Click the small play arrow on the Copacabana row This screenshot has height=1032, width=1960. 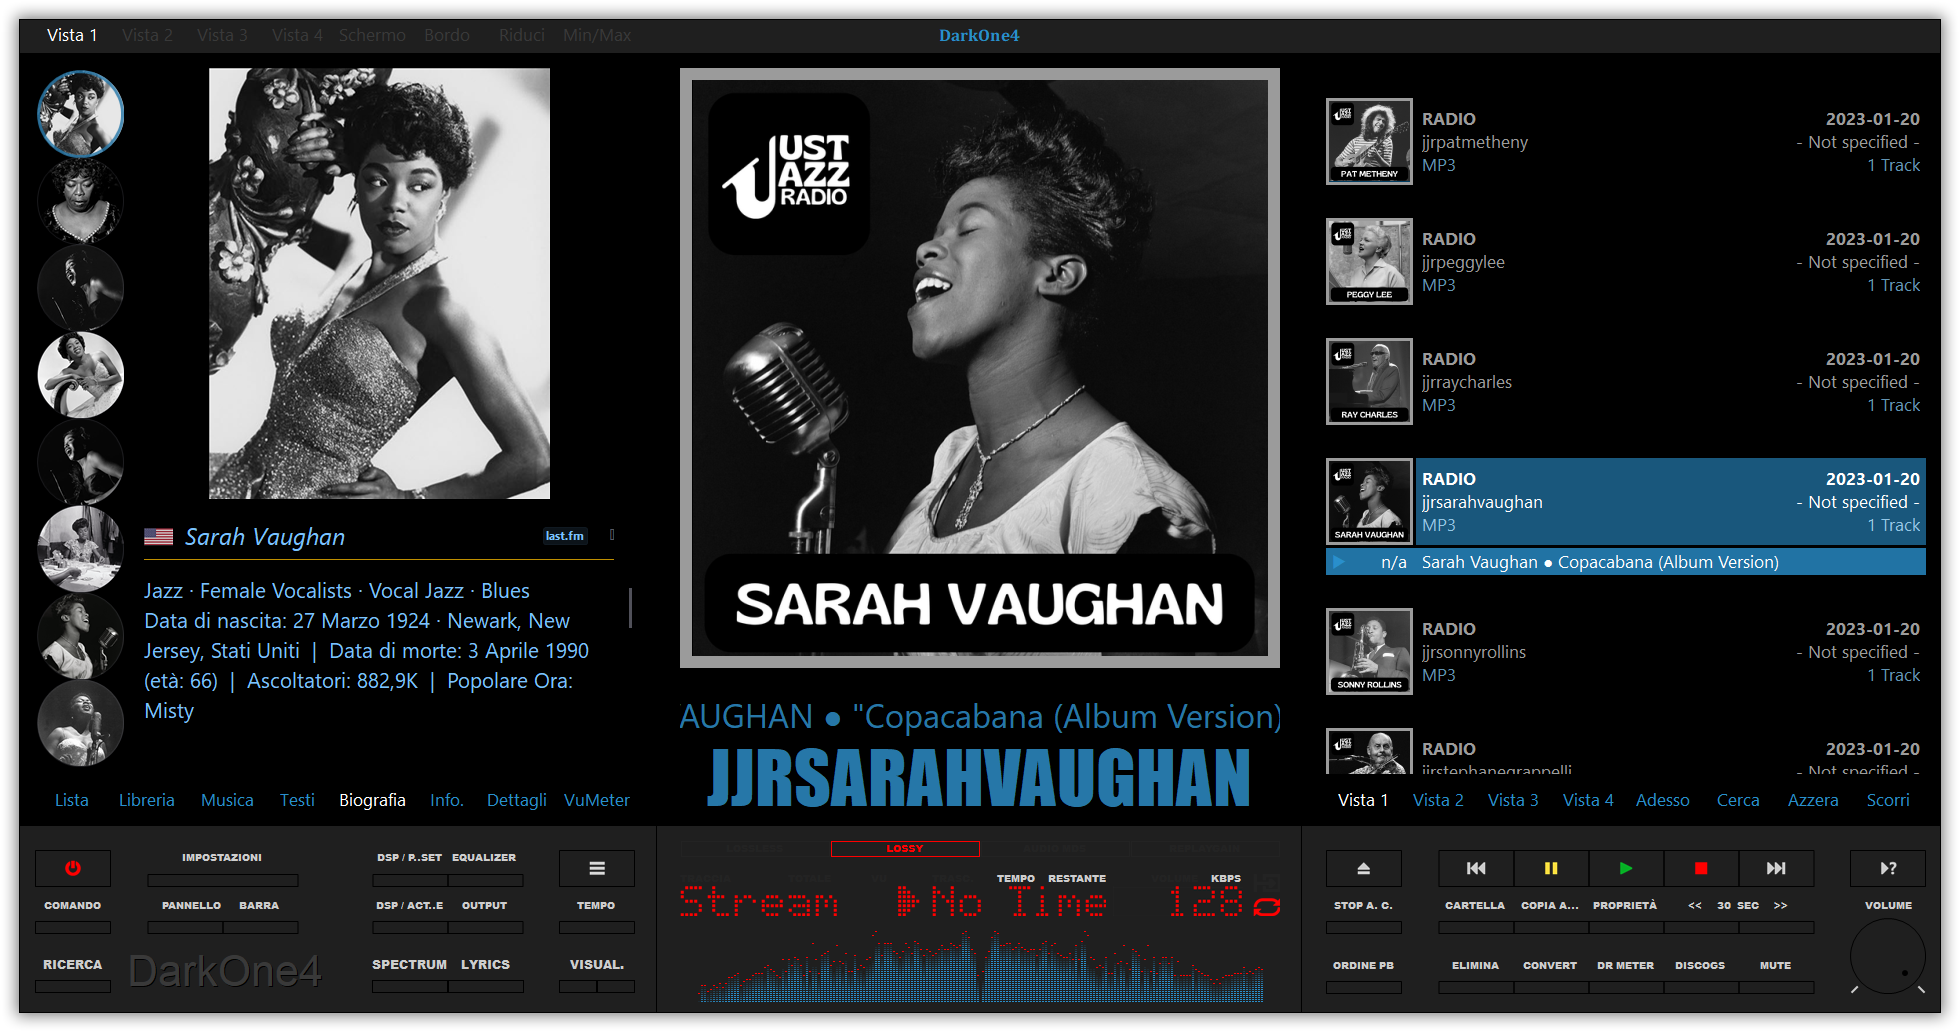pyautogui.click(x=1339, y=562)
